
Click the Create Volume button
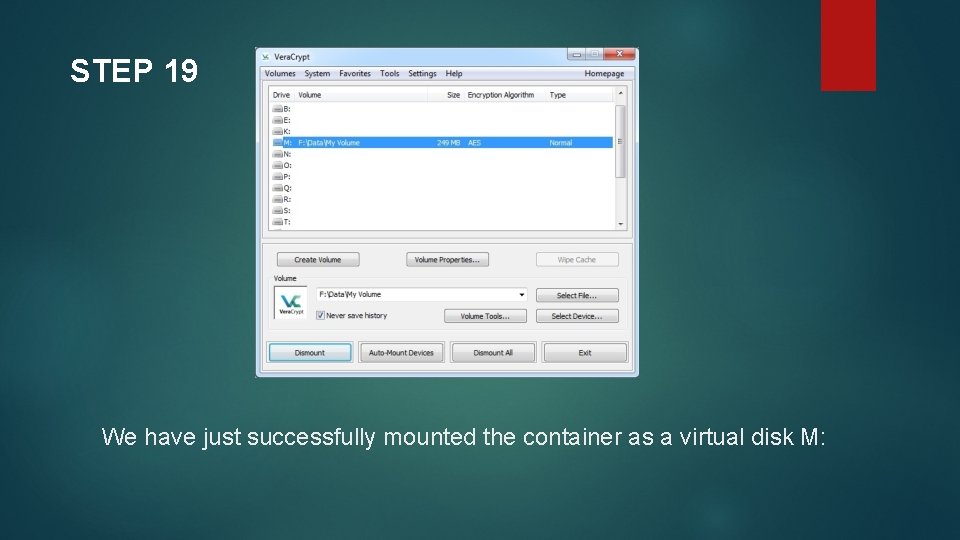(318, 260)
